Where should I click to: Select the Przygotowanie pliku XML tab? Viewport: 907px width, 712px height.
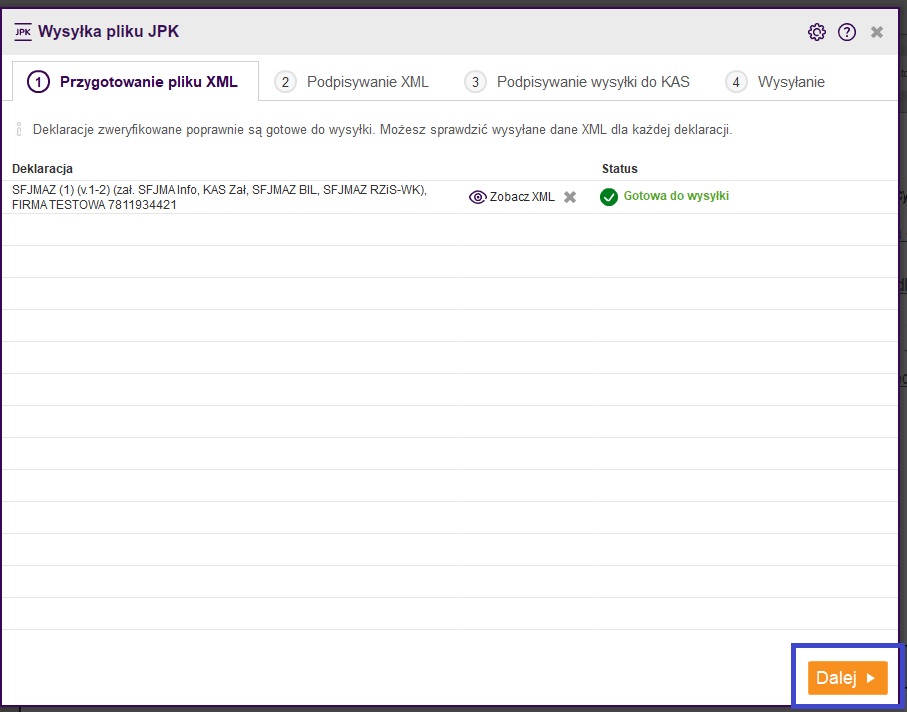tap(136, 82)
